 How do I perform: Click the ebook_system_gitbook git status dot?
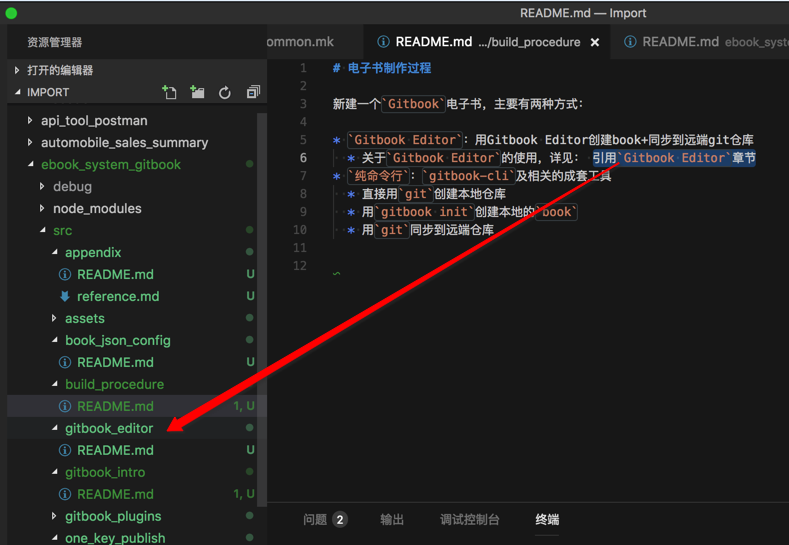point(250,164)
